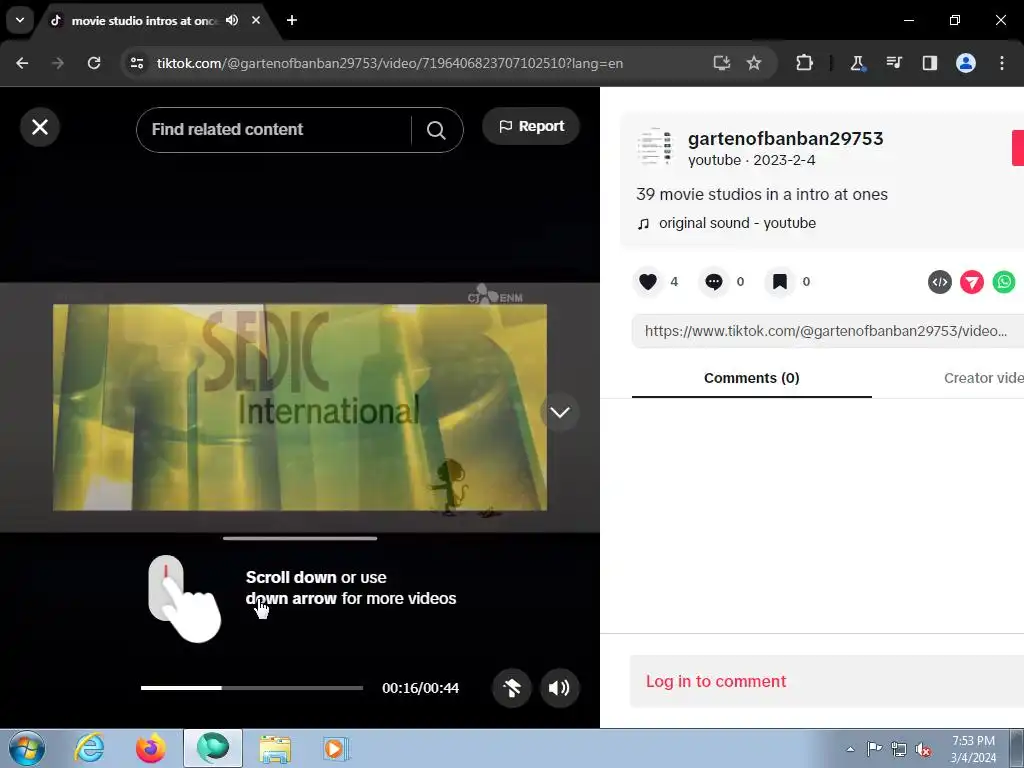The height and width of the screenshot is (768, 1024).
Task: Switch to Comments (0) tab
Action: 752,378
